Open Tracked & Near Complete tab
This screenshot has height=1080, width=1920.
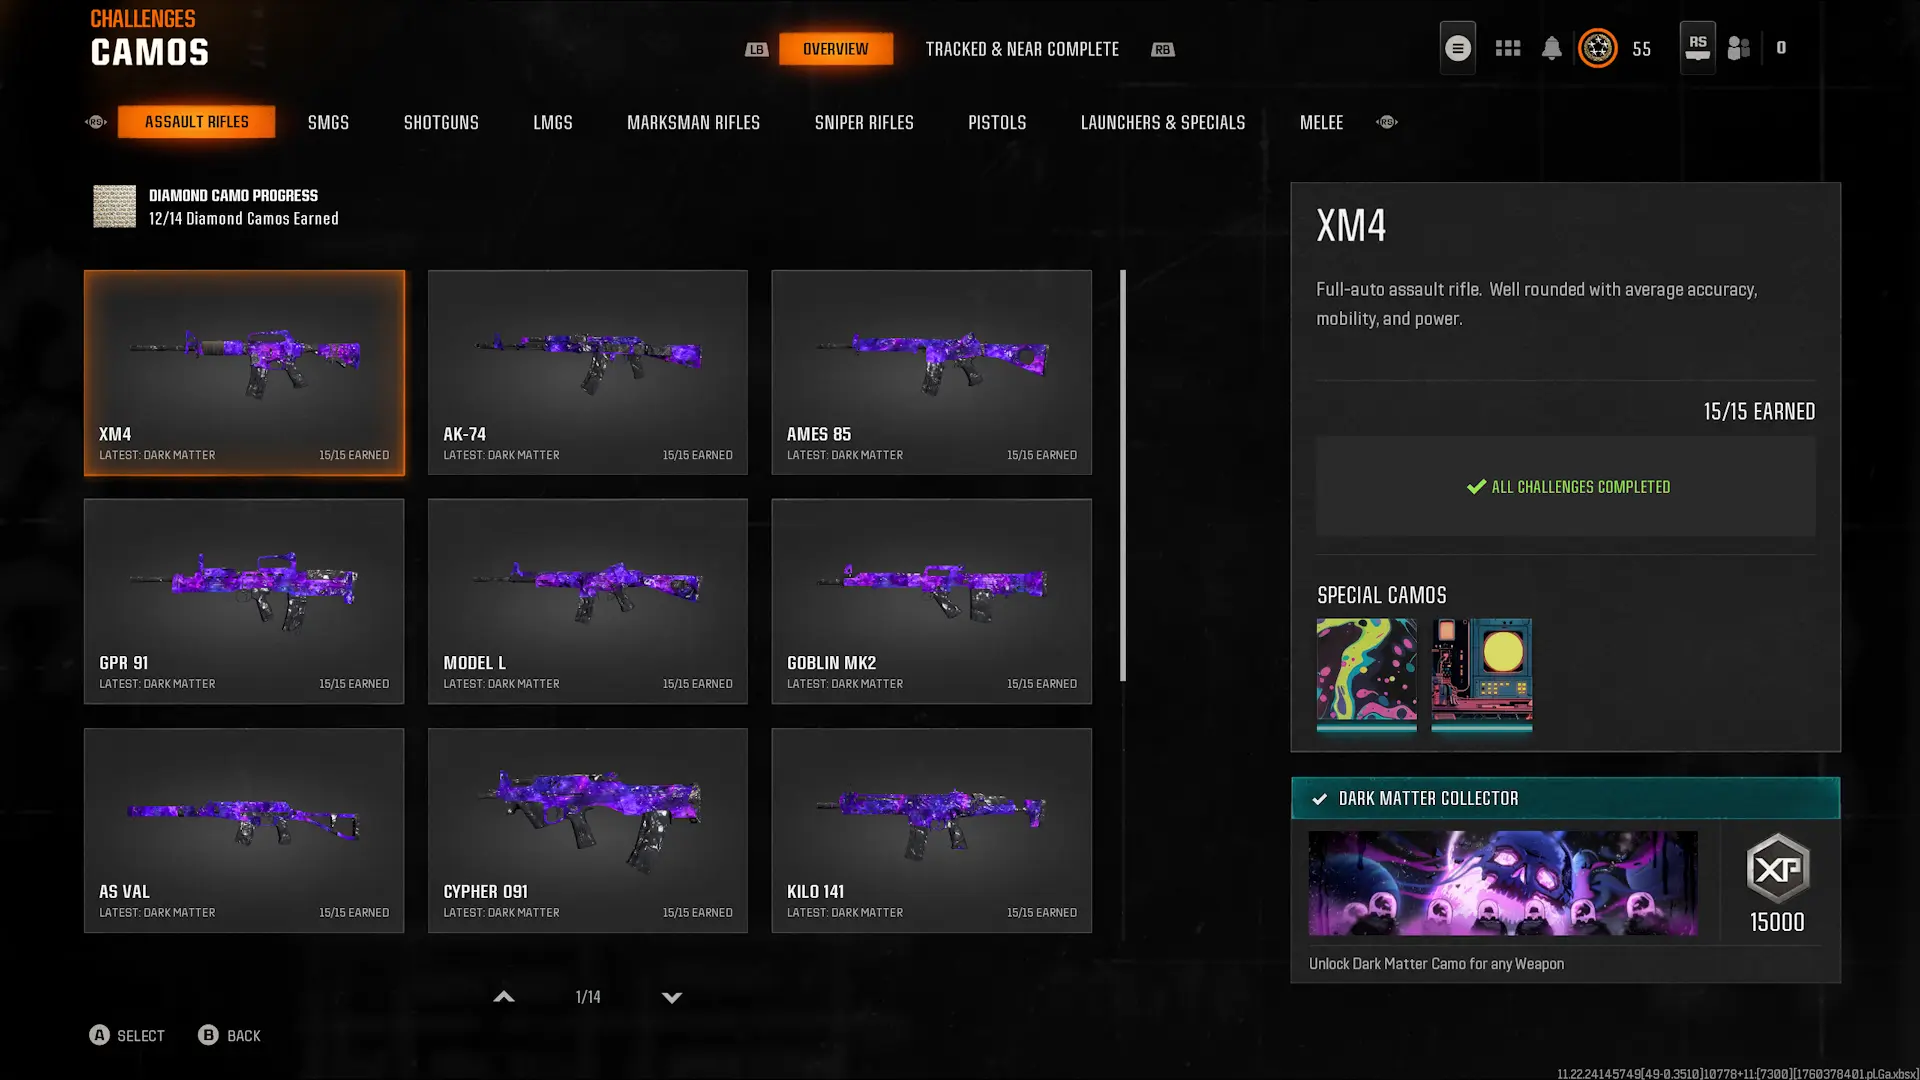(1021, 49)
